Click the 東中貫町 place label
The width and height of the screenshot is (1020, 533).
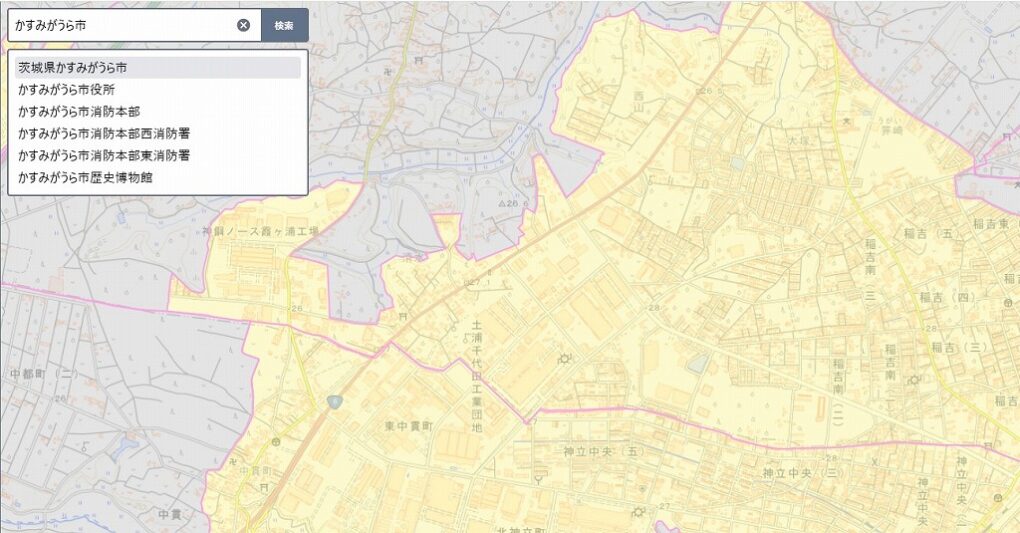point(409,426)
